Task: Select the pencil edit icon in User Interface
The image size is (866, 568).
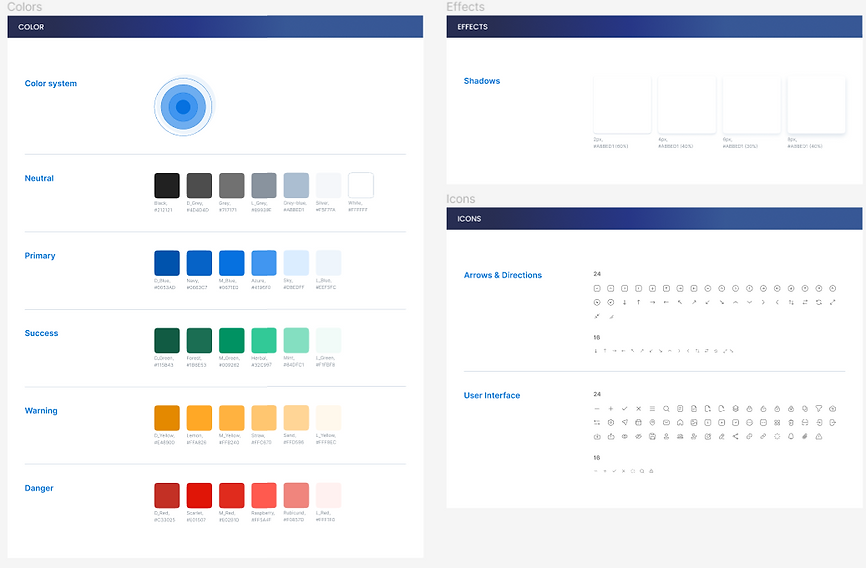Action: click(x=721, y=436)
